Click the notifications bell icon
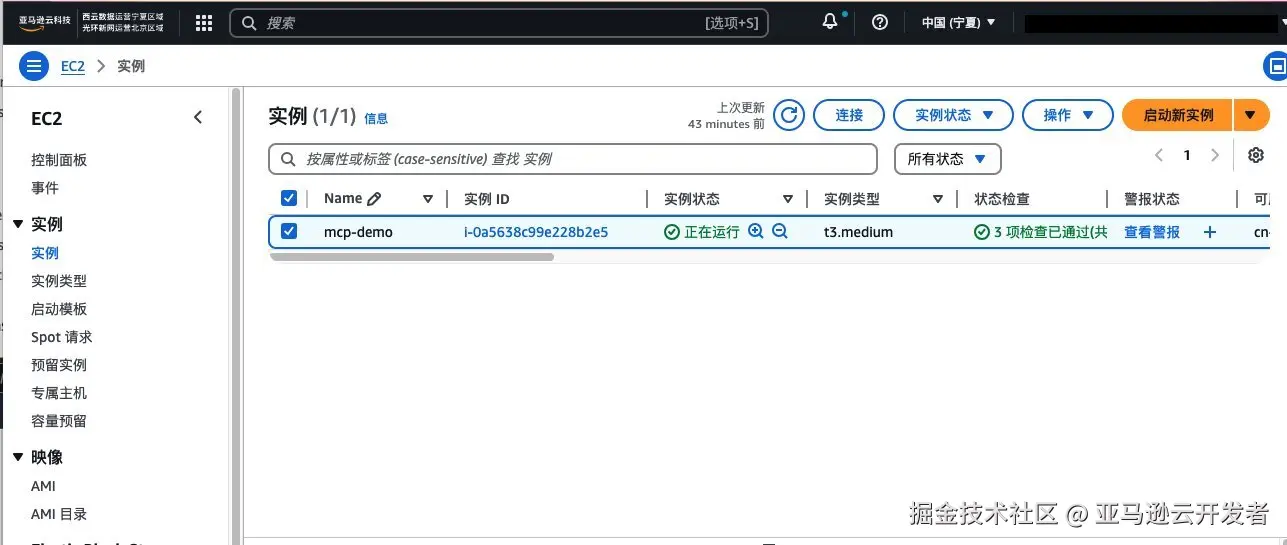 click(x=830, y=22)
